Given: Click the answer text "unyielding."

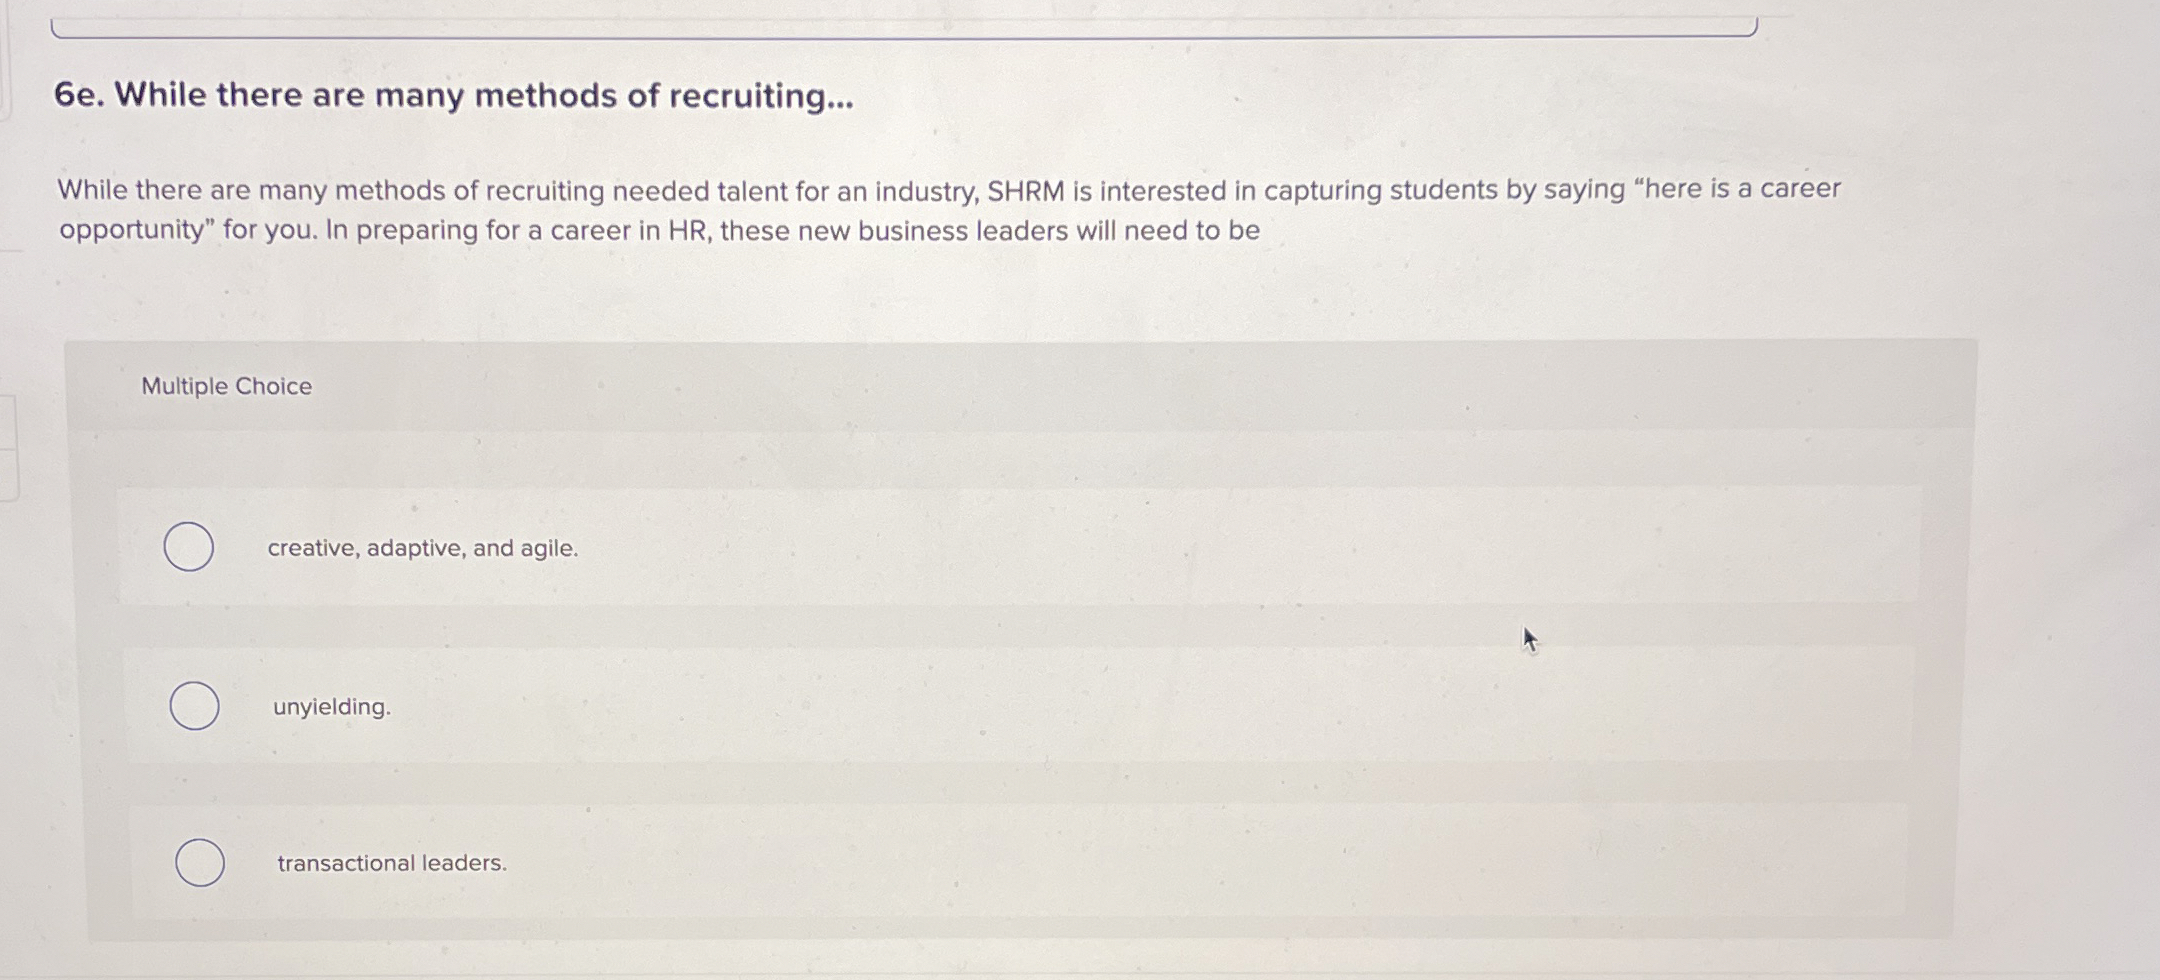Looking at the screenshot, I should click(x=330, y=707).
